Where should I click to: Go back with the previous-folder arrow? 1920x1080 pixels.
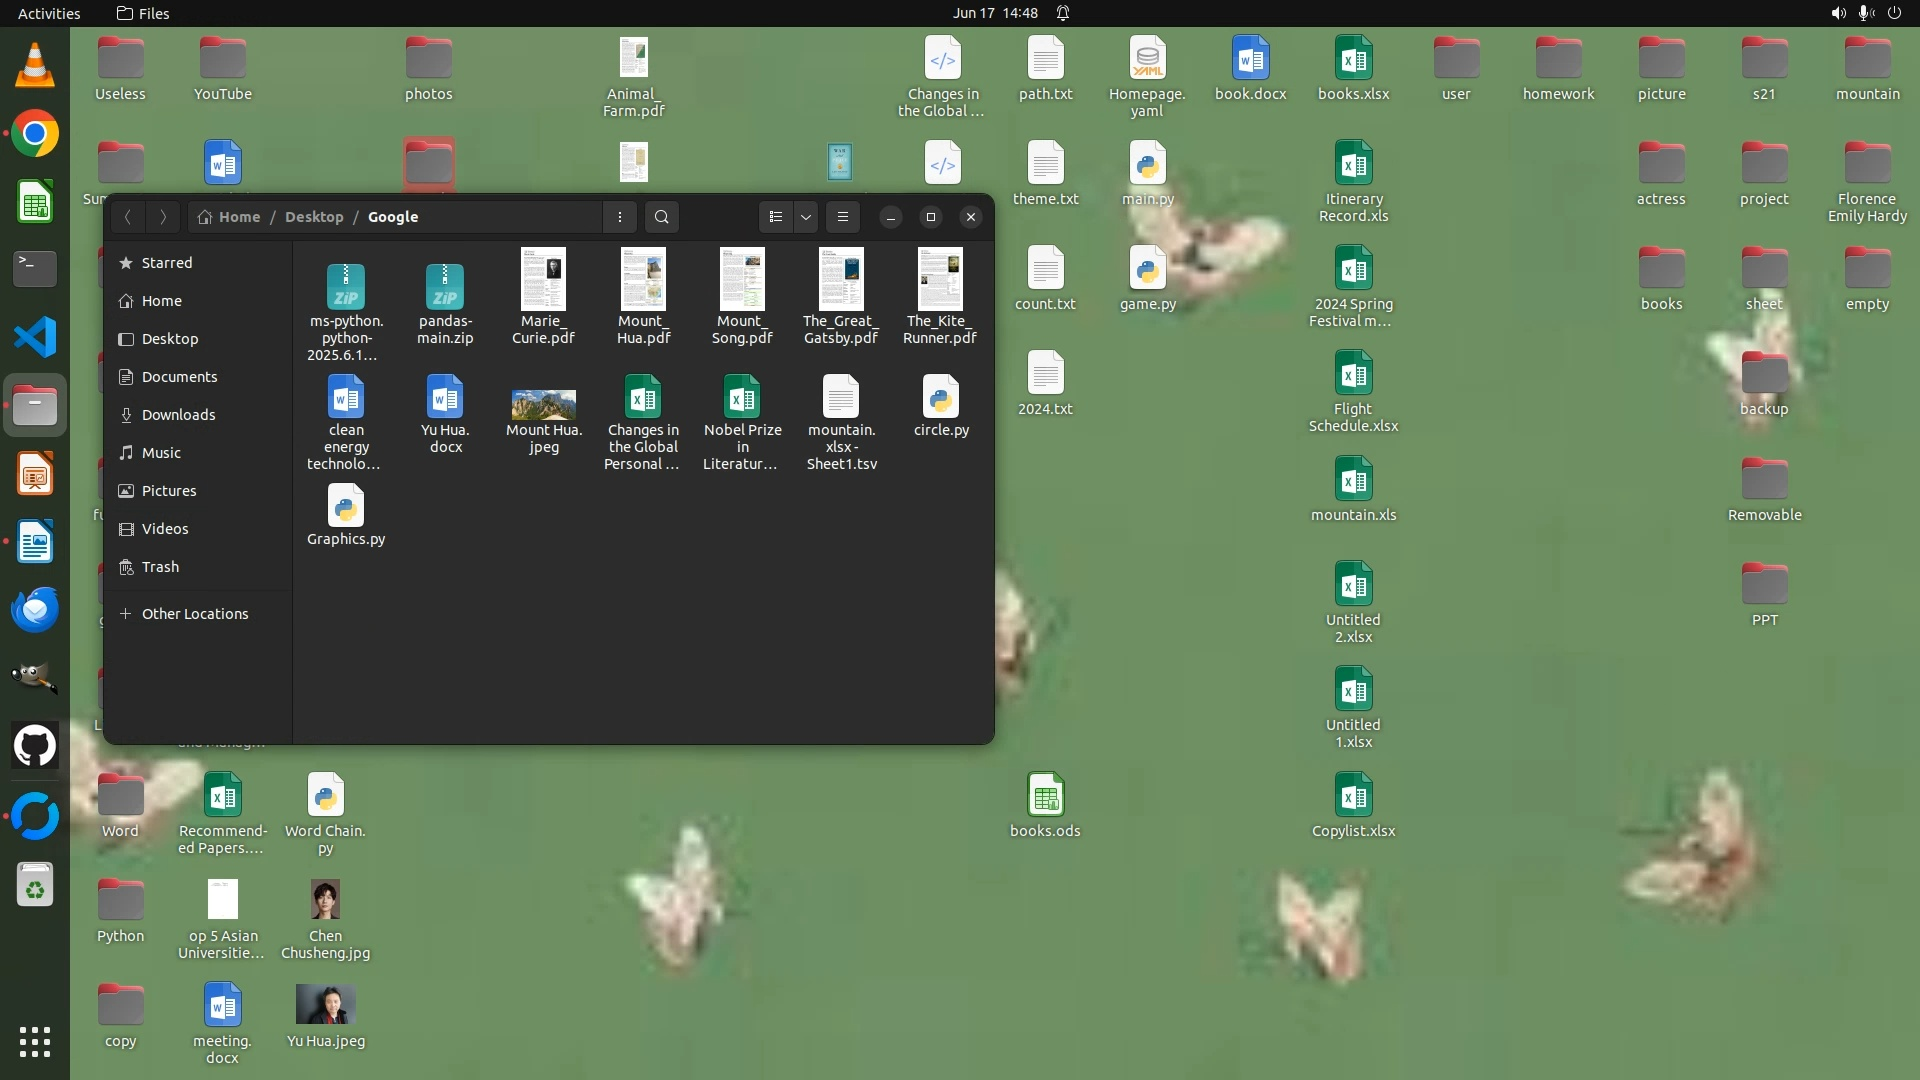128,217
